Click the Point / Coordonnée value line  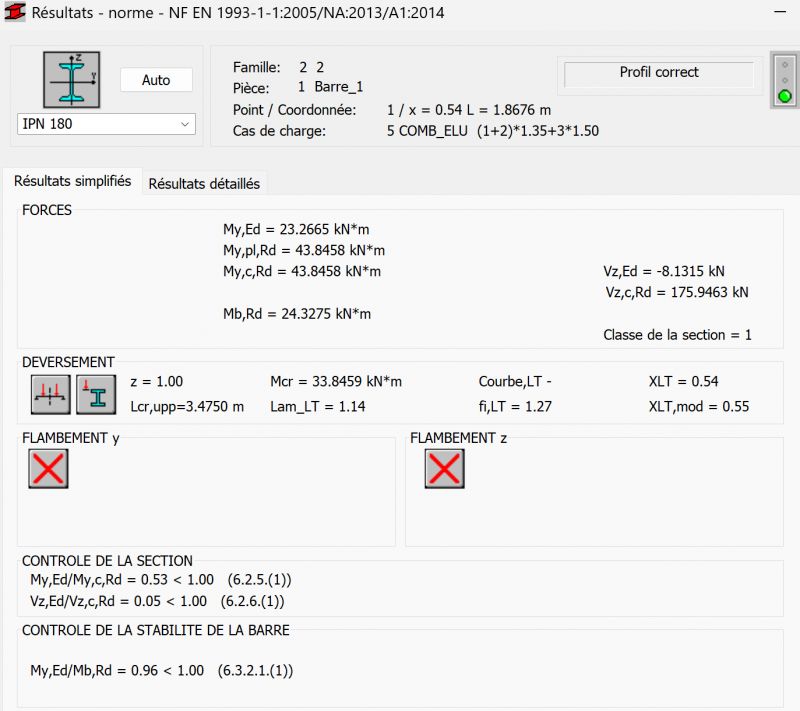click(x=469, y=110)
